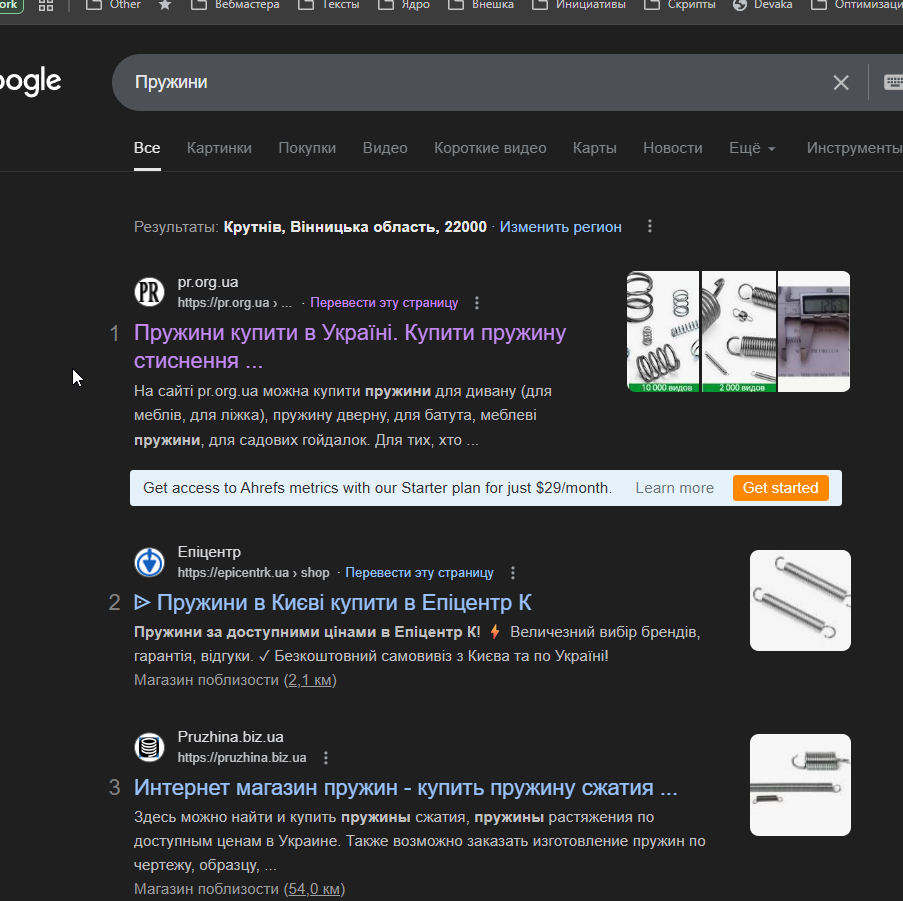Click the 10 000 видов springs thumbnail
The width and height of the screenshot is (903, 901).
[x=663, y=332]
